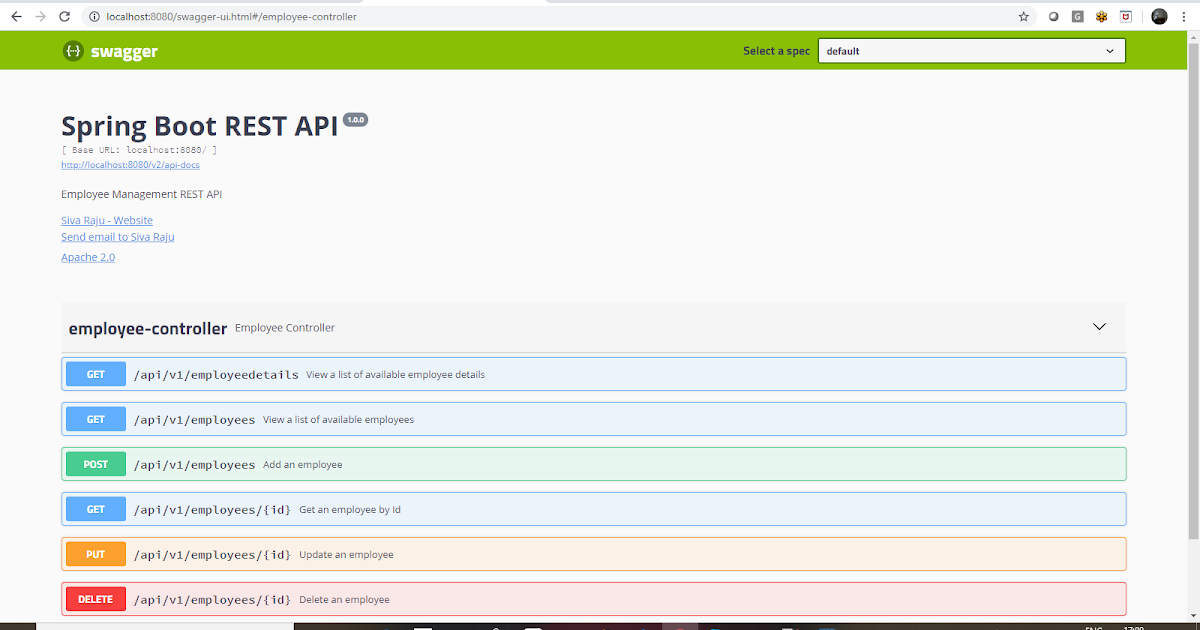Click the orange flower-shaped extension icon
1200x630 pixels.
click(x=1101, y=16)
